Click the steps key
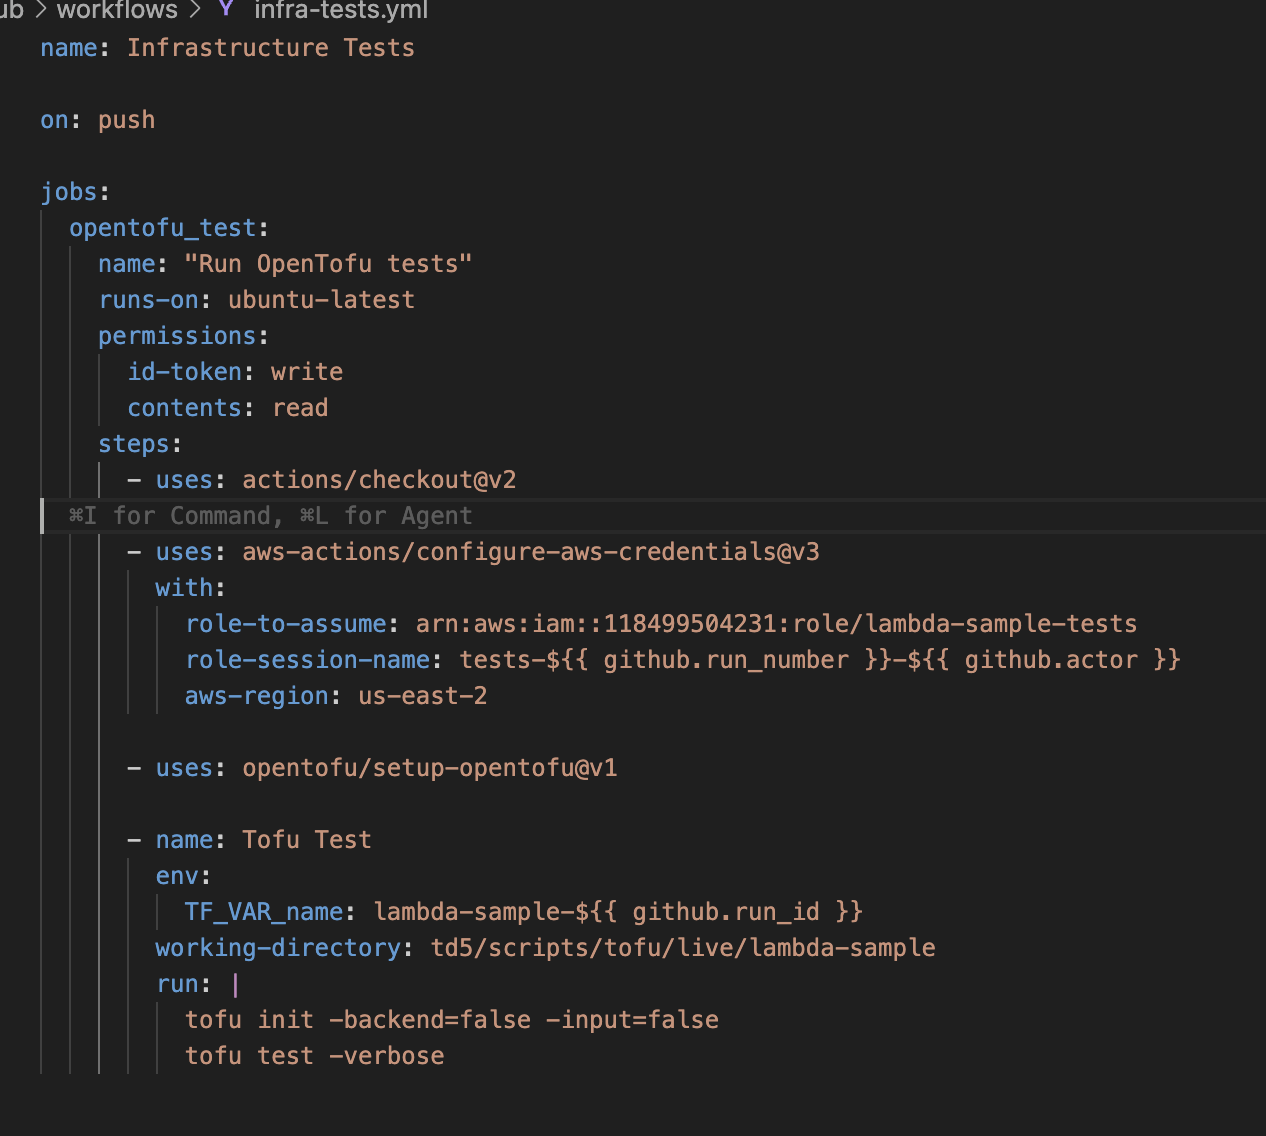Image resolution: width=1266 pixels, height=1136 pixels. tap(134, 444)
